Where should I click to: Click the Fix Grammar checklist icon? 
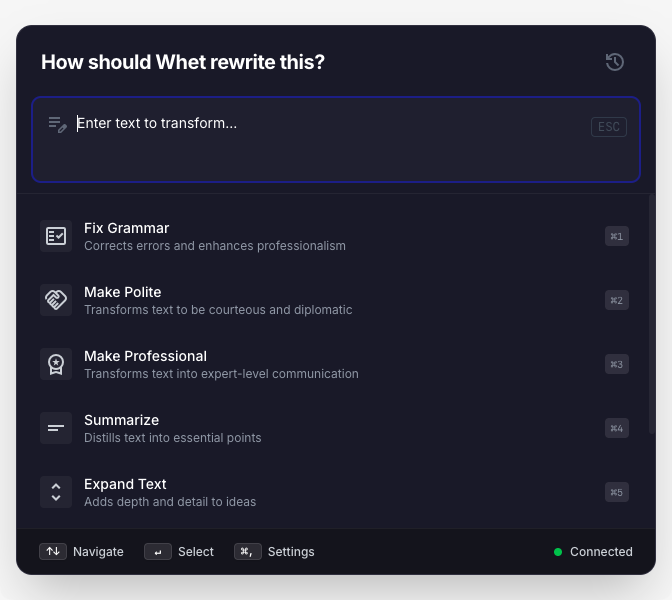click(x=56, y=236)
